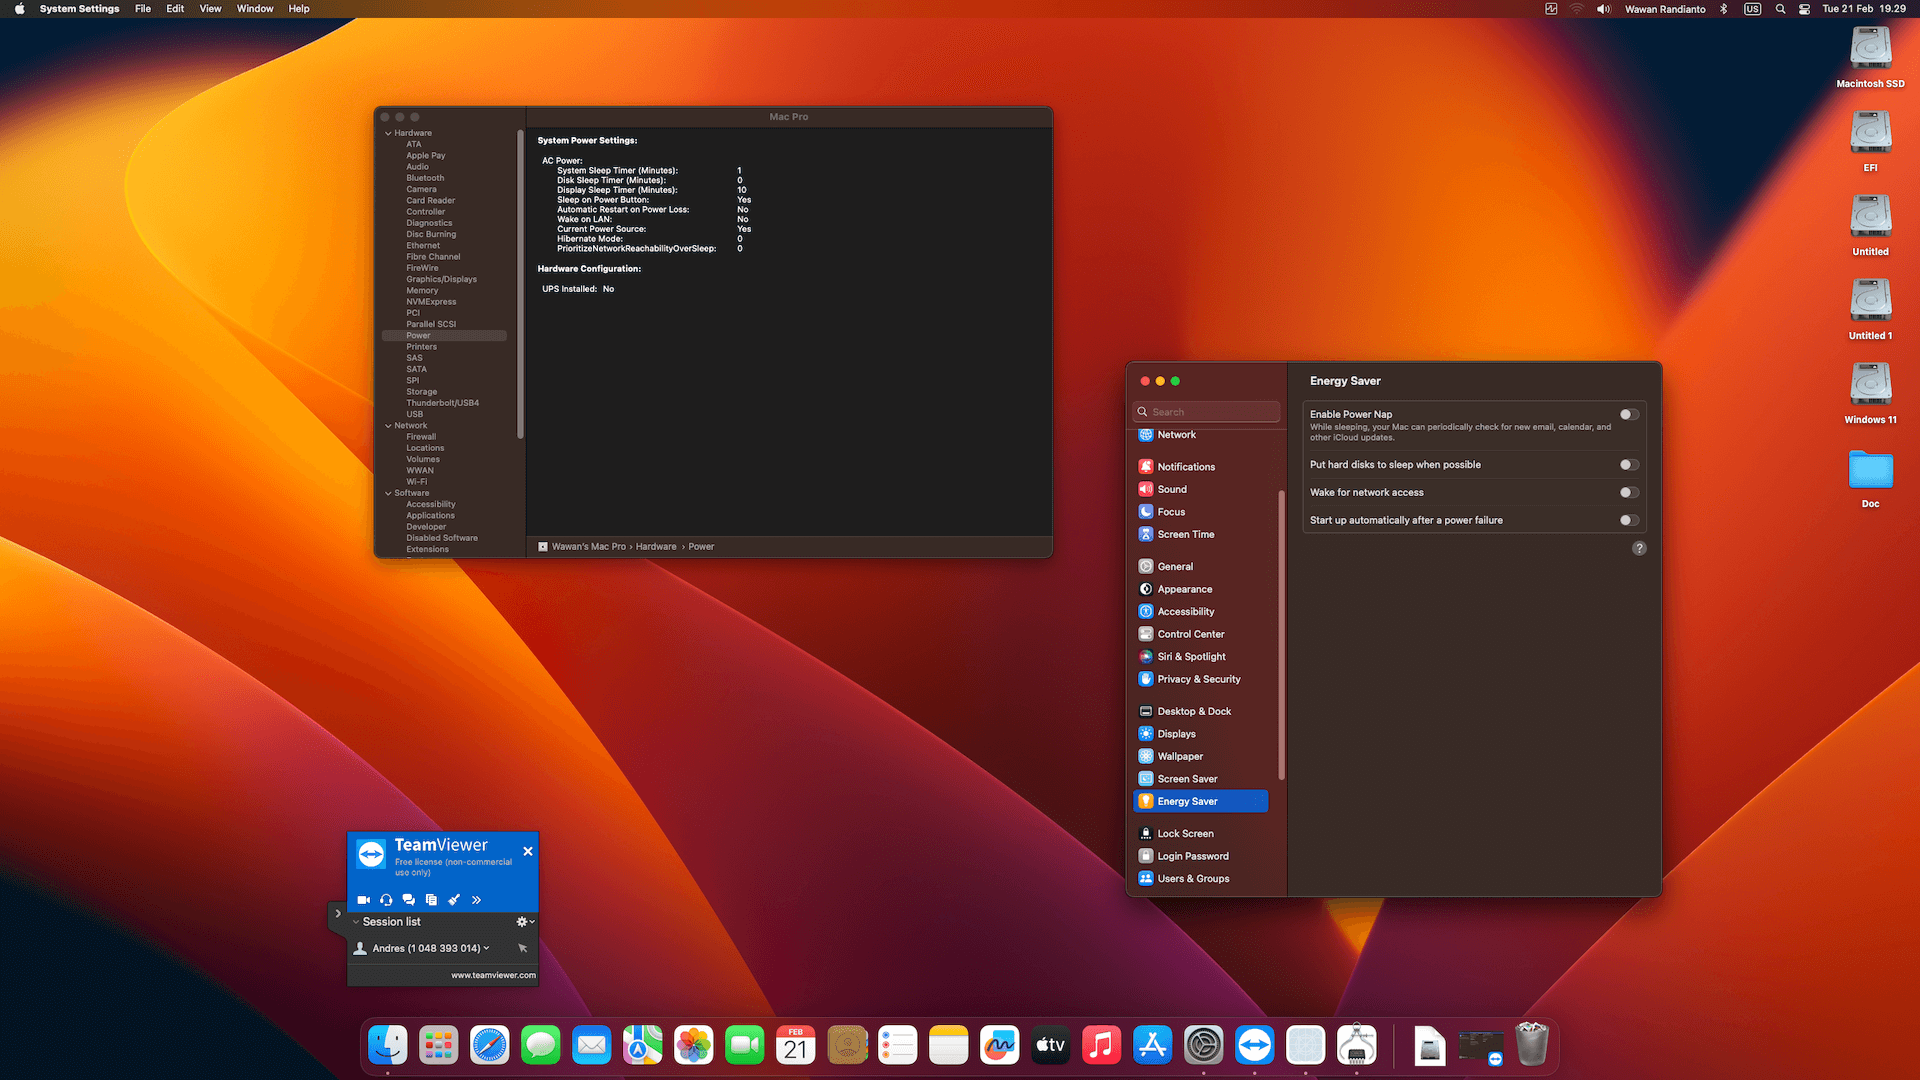
Task: Click the System Settings sidebar scrollbar
Action: pos(1281,635)
